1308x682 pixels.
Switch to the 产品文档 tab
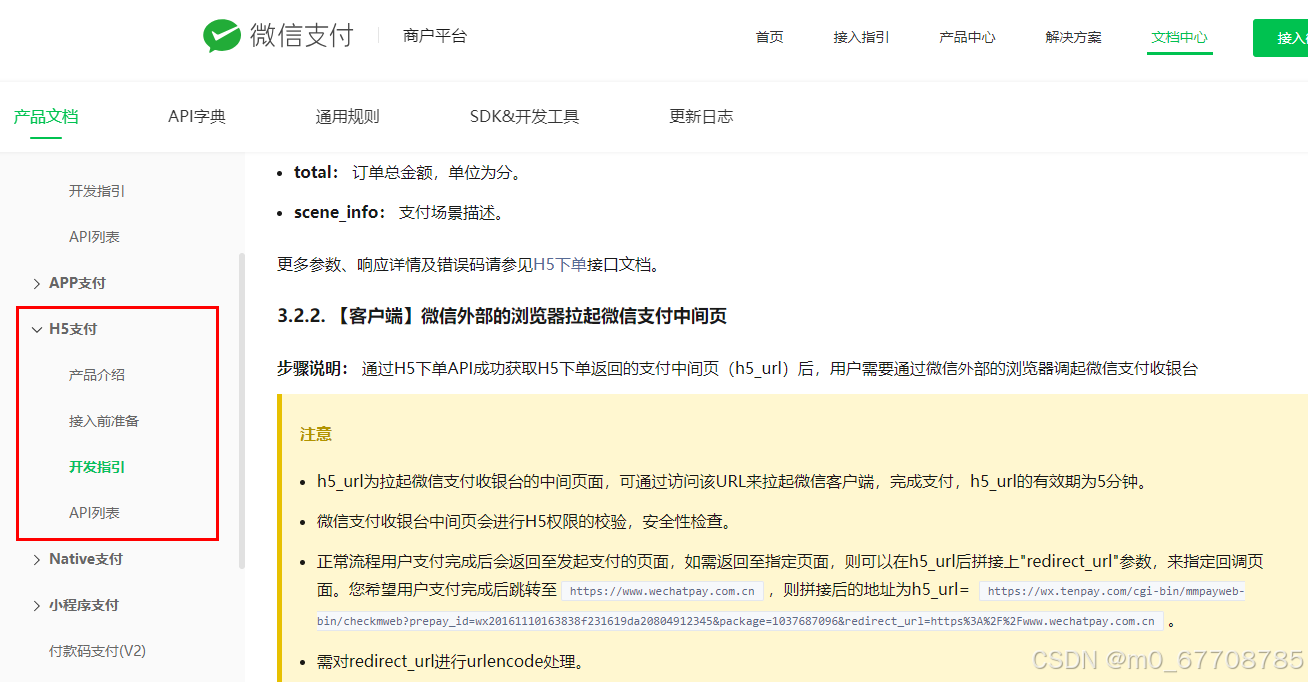coord(46,116)
